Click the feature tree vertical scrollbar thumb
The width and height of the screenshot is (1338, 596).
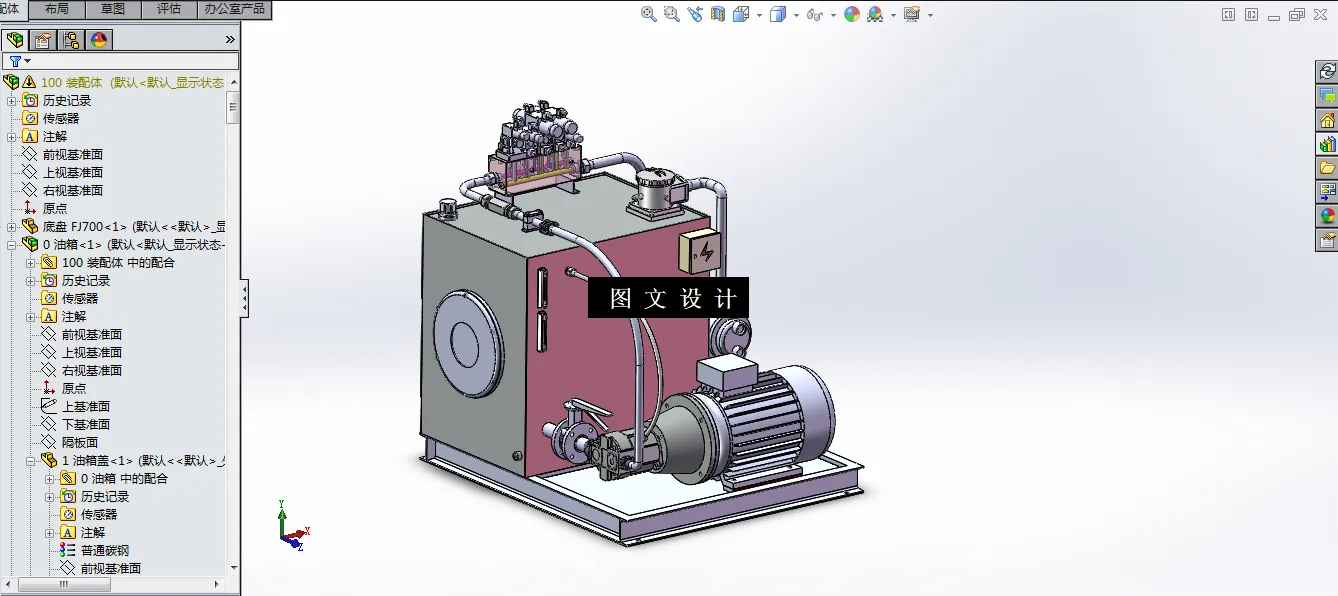[x=233, y=107]
